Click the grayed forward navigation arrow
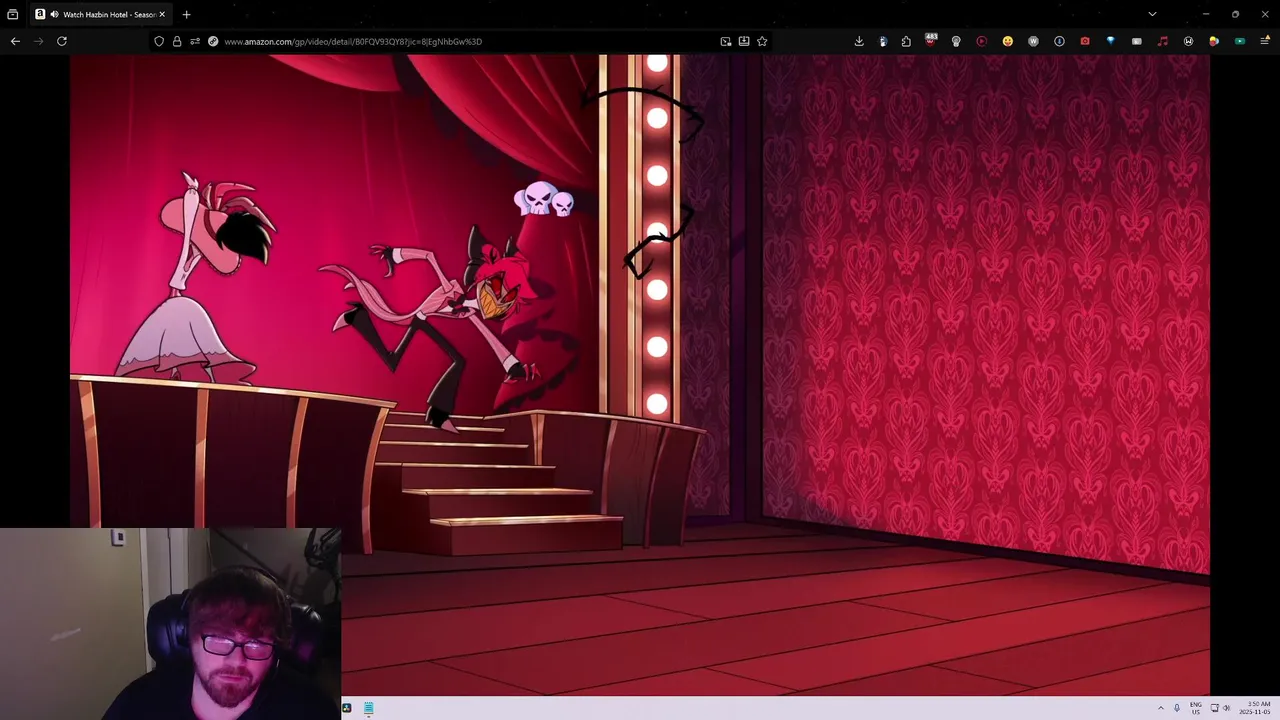 pos(38,41)
